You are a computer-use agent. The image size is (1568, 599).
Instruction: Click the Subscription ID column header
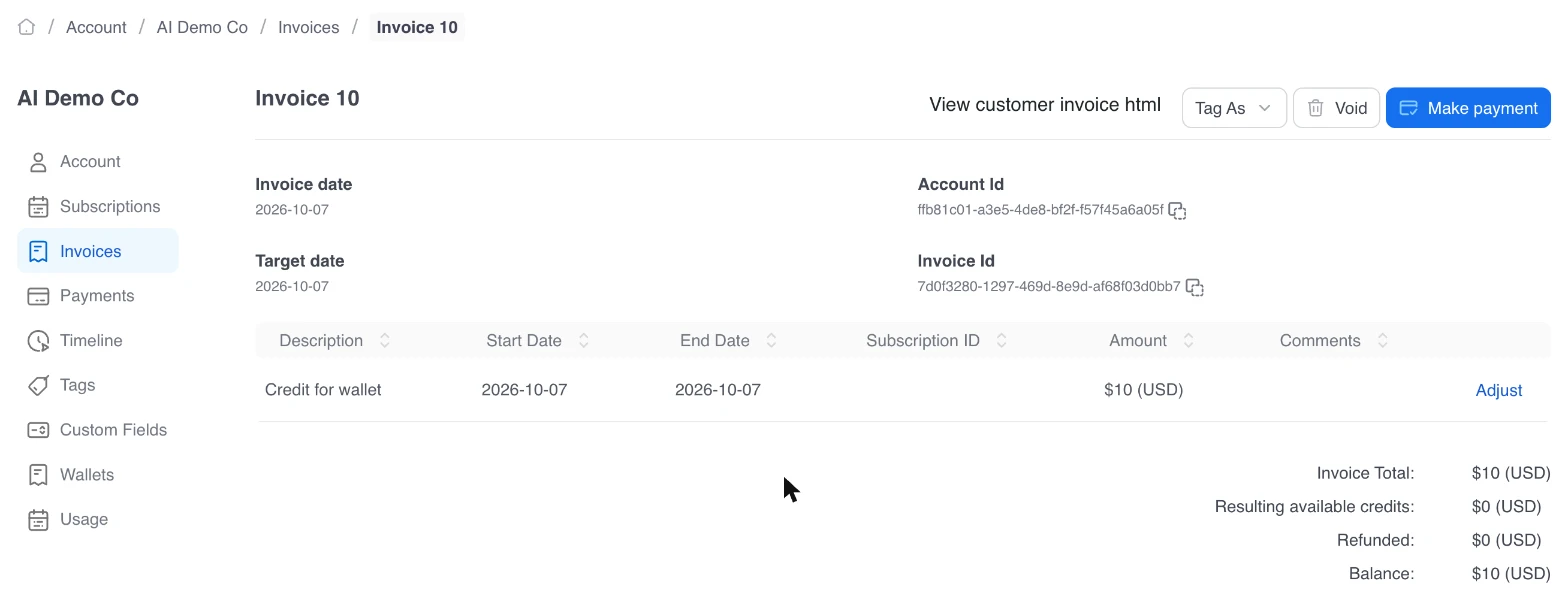click(x=923, y=341)
